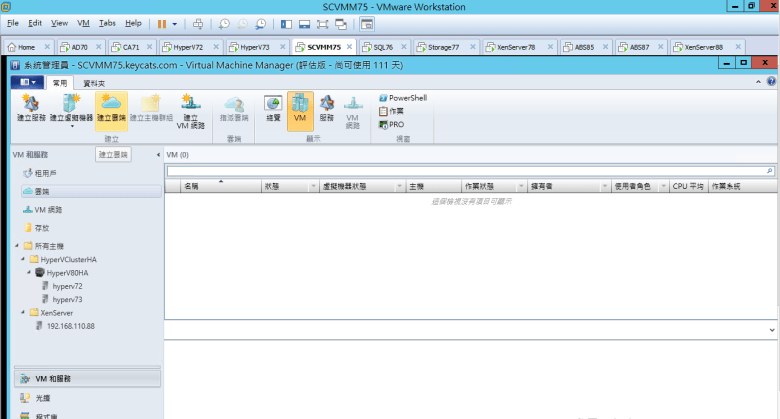This screenshot has height=419, width=780.
Task: Collapse the XenServer folder node
Action: tap(22, 312)
